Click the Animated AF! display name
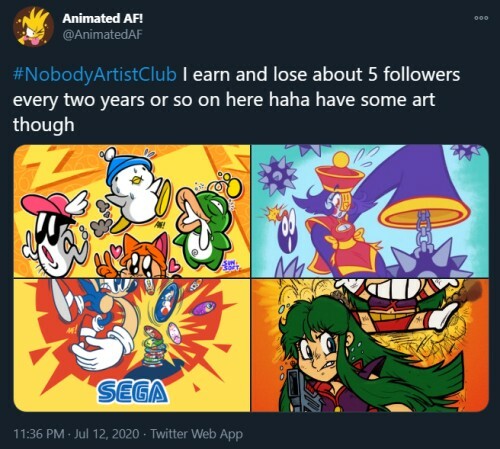The height and width of the screenshot is (449, 500). [x=102, y=18]
